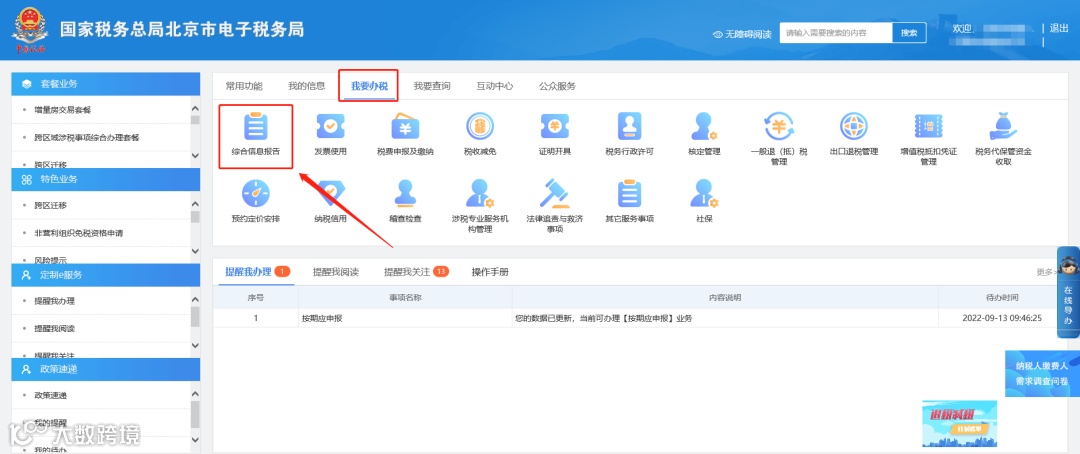Viewport: 1080px width, 454px height.
Task: Click the 特色业务 panel header icon
Action: click(27, 179)
